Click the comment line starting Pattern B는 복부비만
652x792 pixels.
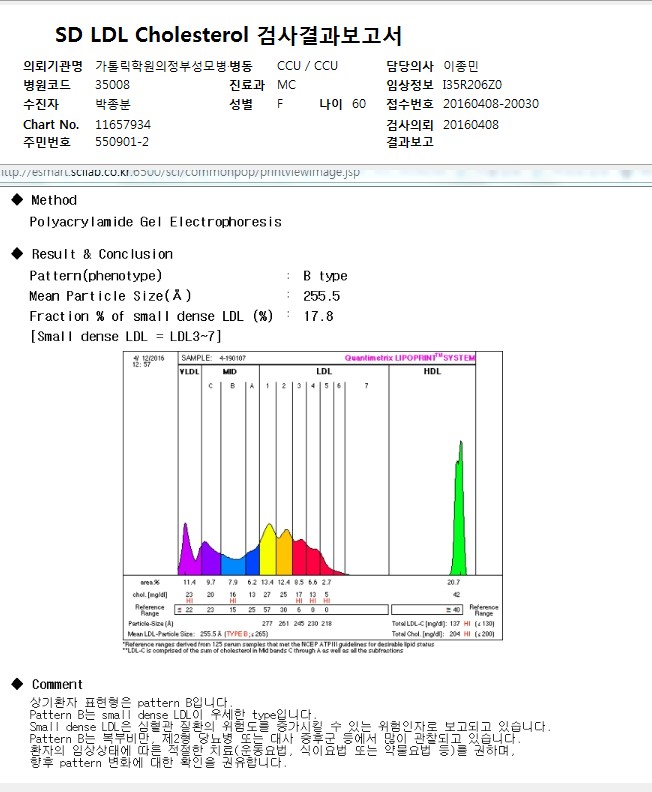coord(275,738)
